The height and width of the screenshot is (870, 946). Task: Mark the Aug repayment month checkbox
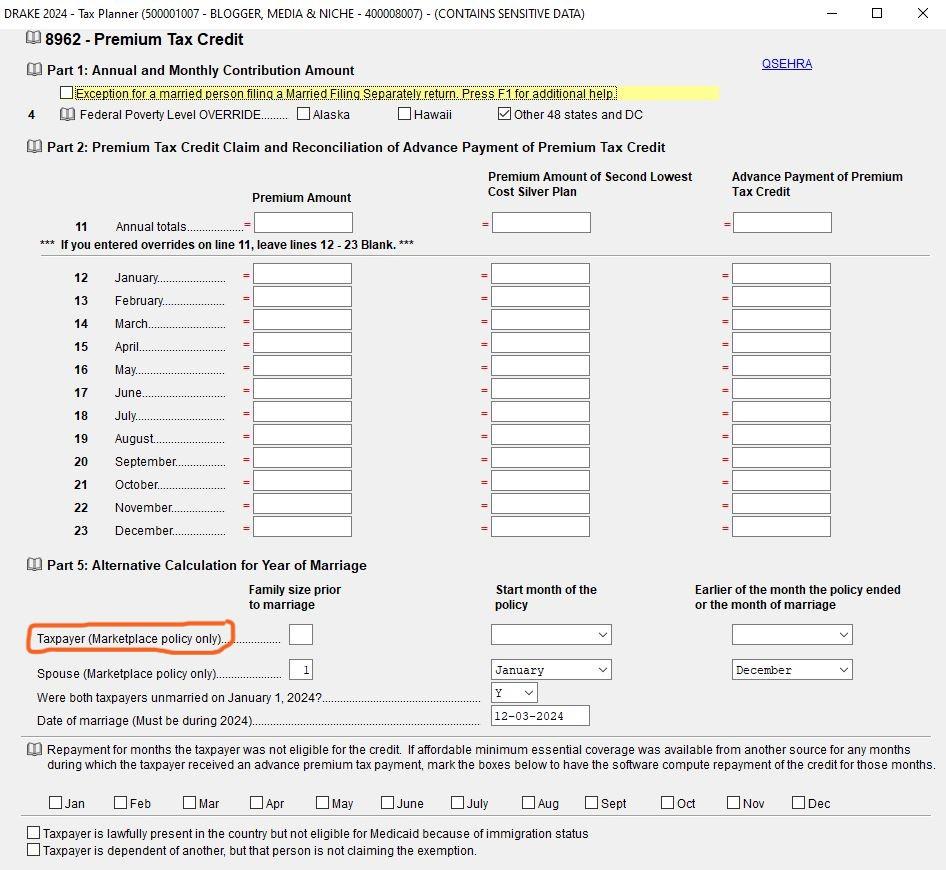point(529,802)
